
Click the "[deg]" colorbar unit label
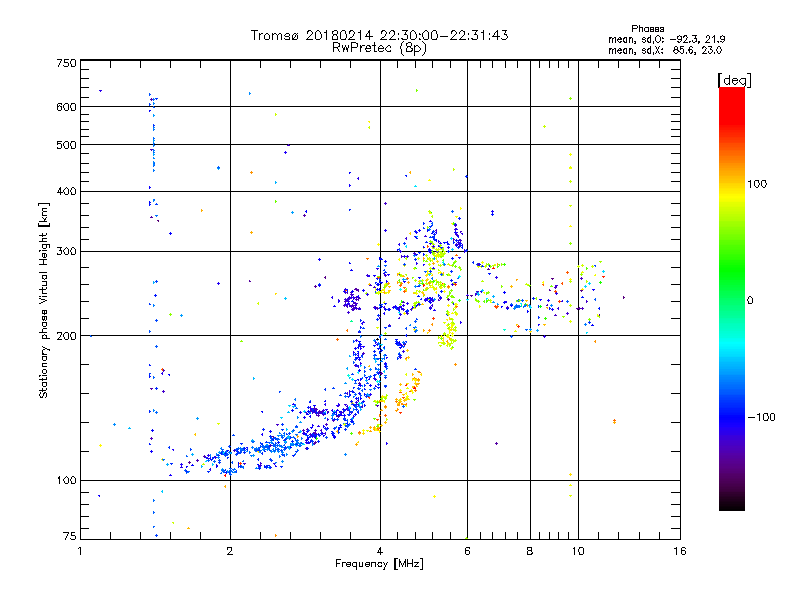tap(734, 80)
